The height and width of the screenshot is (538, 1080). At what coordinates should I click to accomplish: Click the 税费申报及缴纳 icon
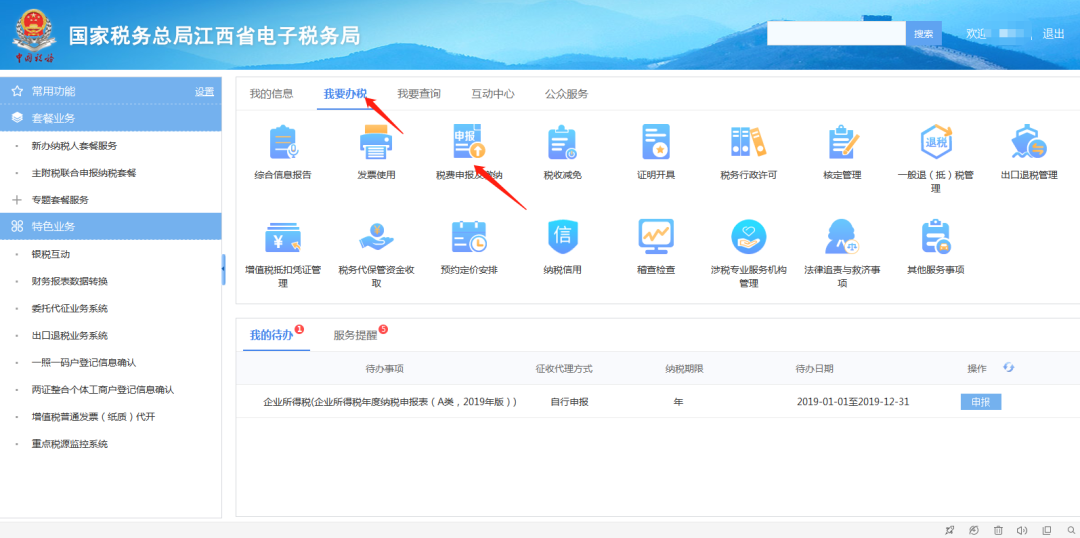[x=469, y=144]
